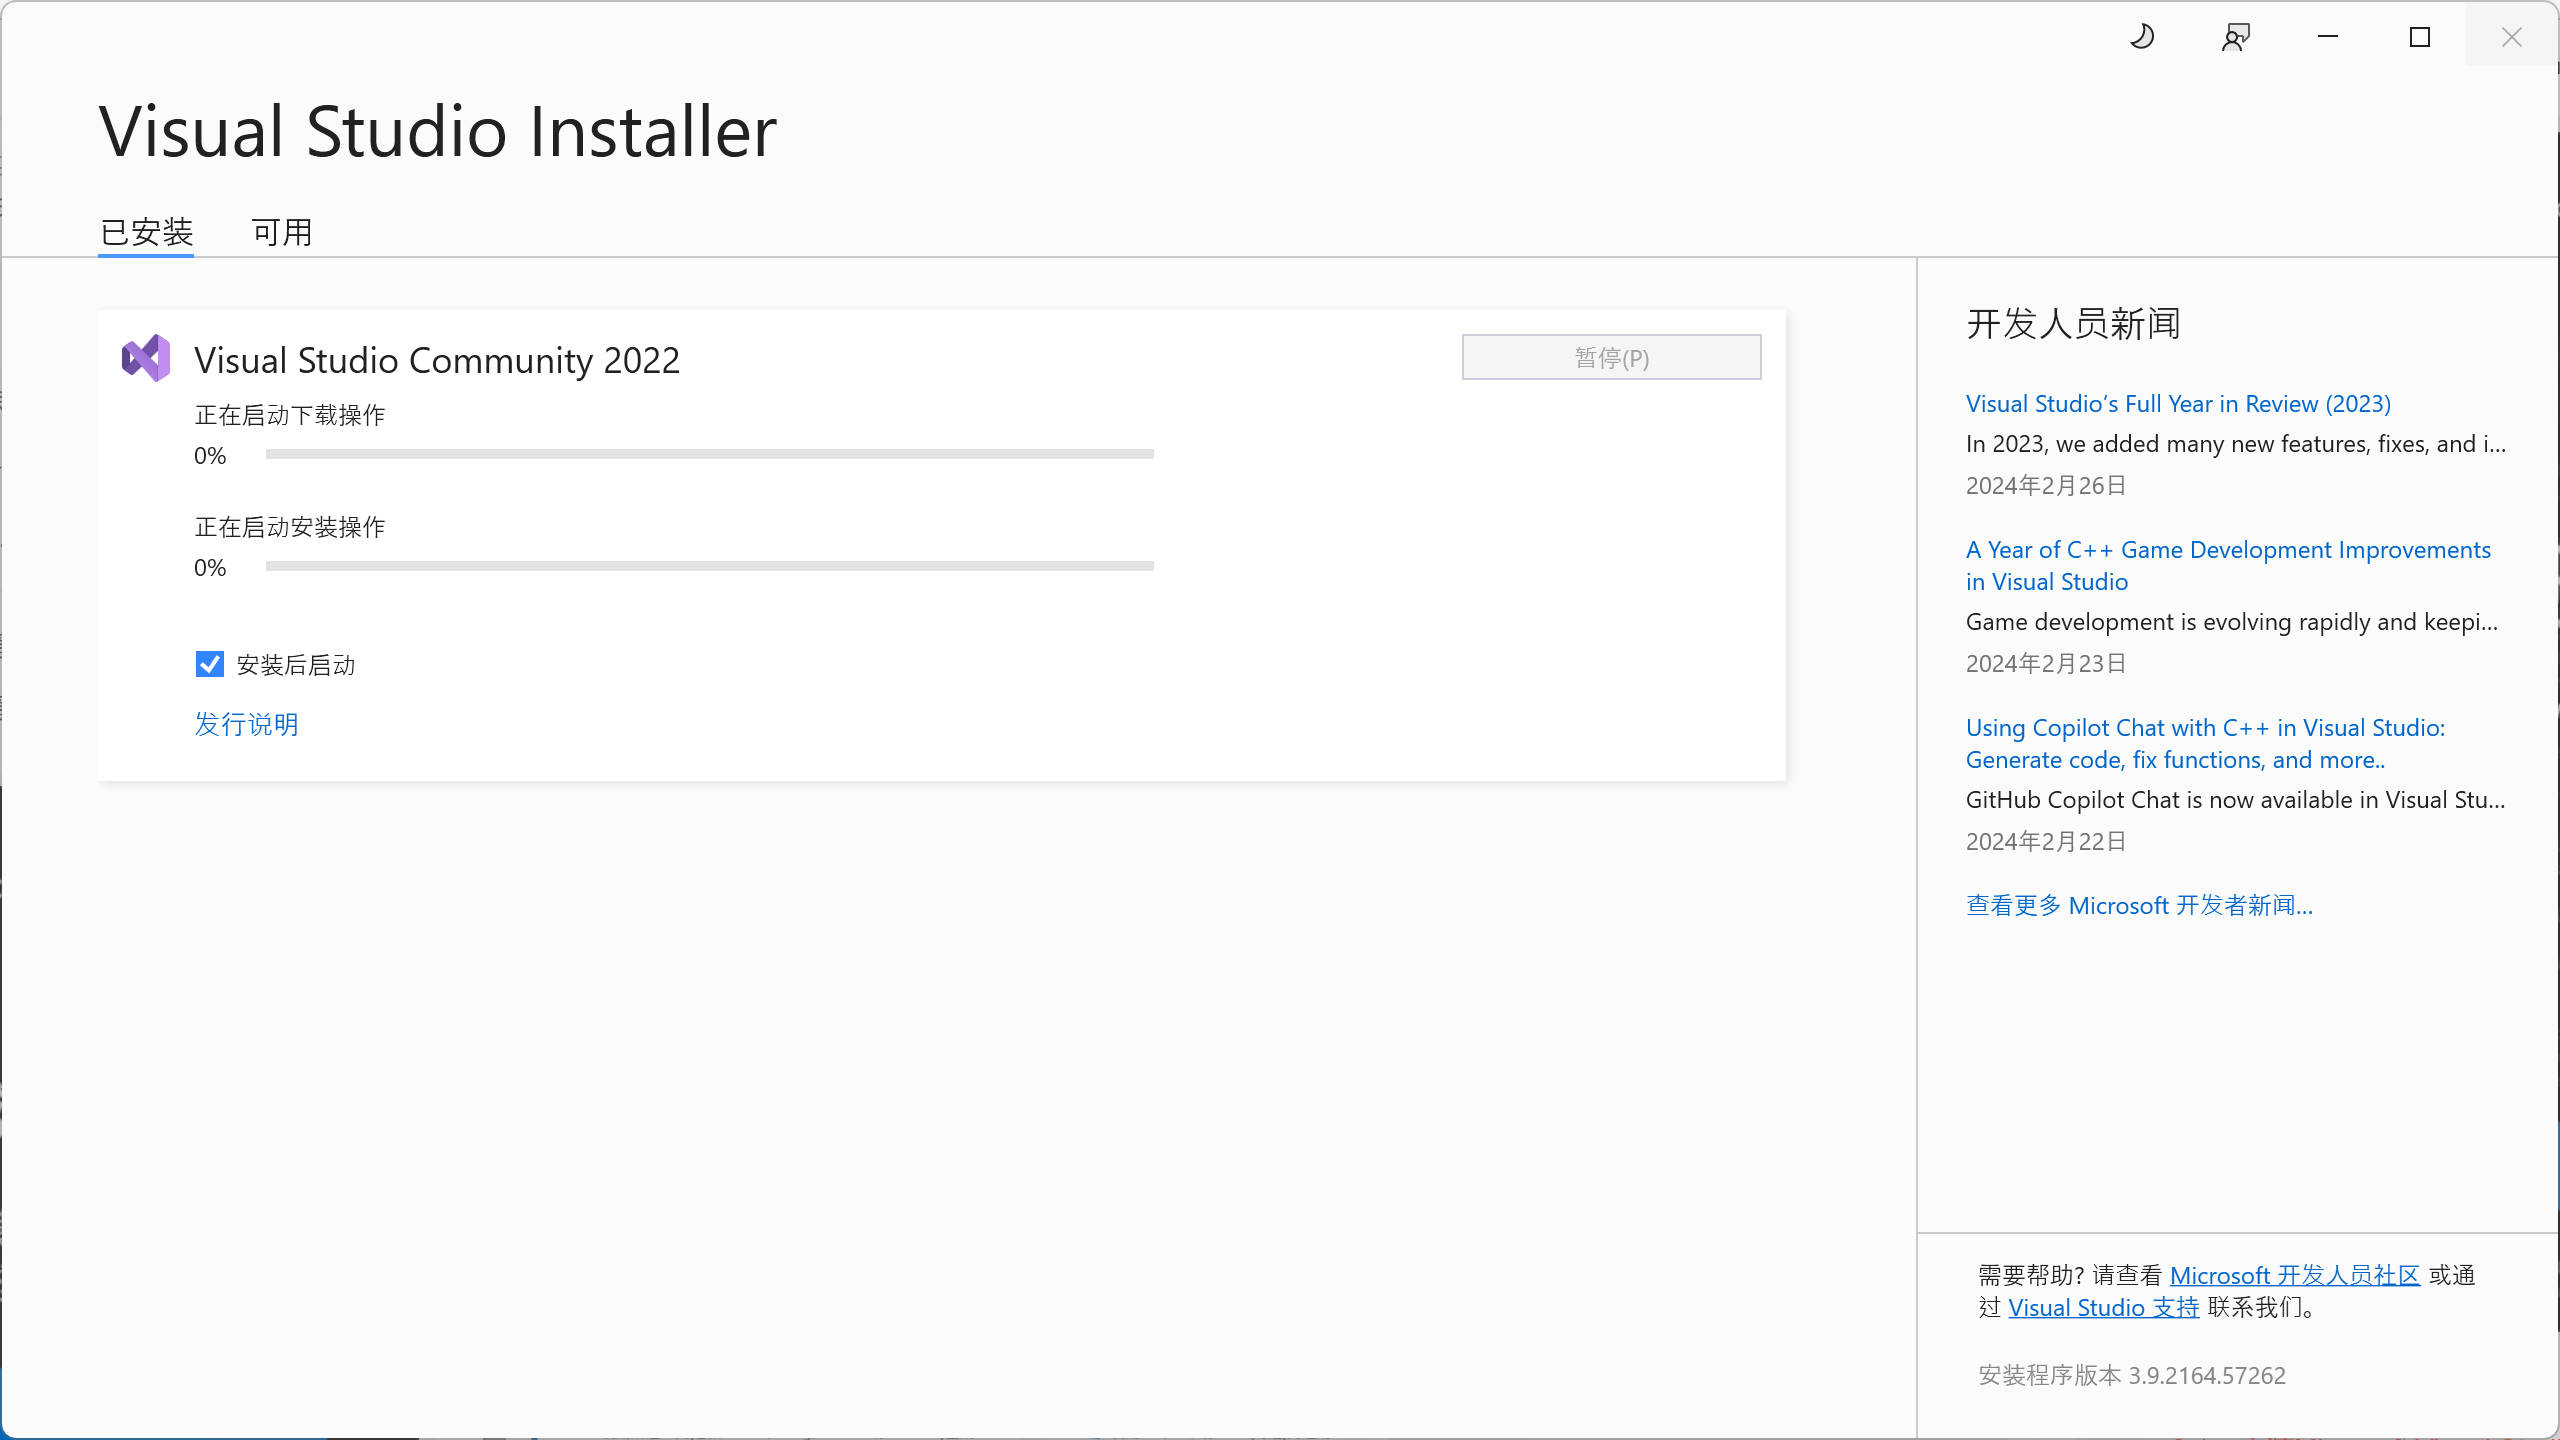Toggle dark theme with the moon icon
This screenshot has height=1440, width=2560.
(2142, 37)
